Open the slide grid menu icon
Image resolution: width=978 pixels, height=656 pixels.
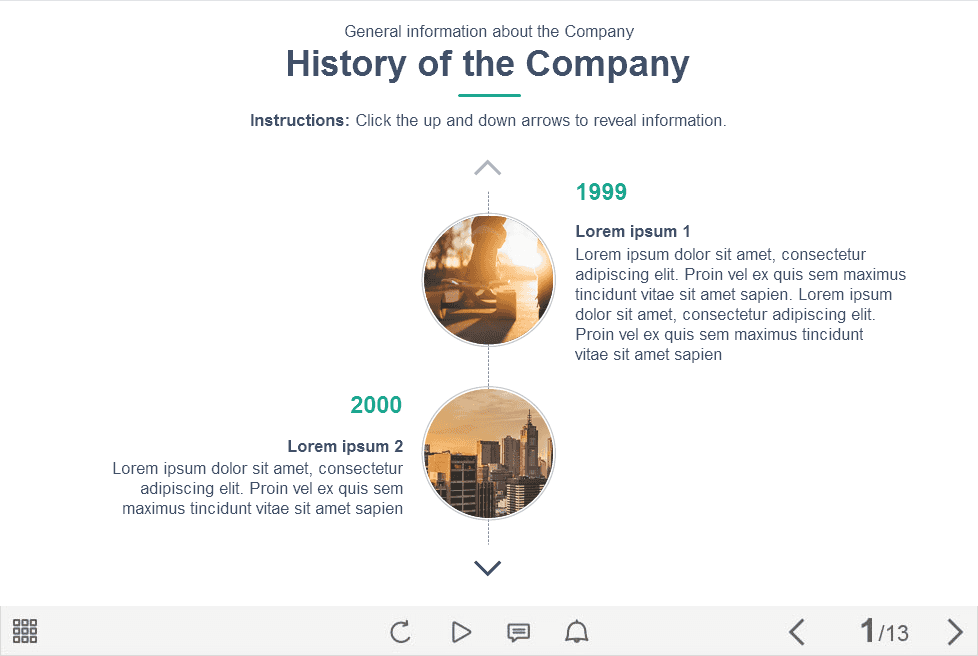[x=25, y=631]
